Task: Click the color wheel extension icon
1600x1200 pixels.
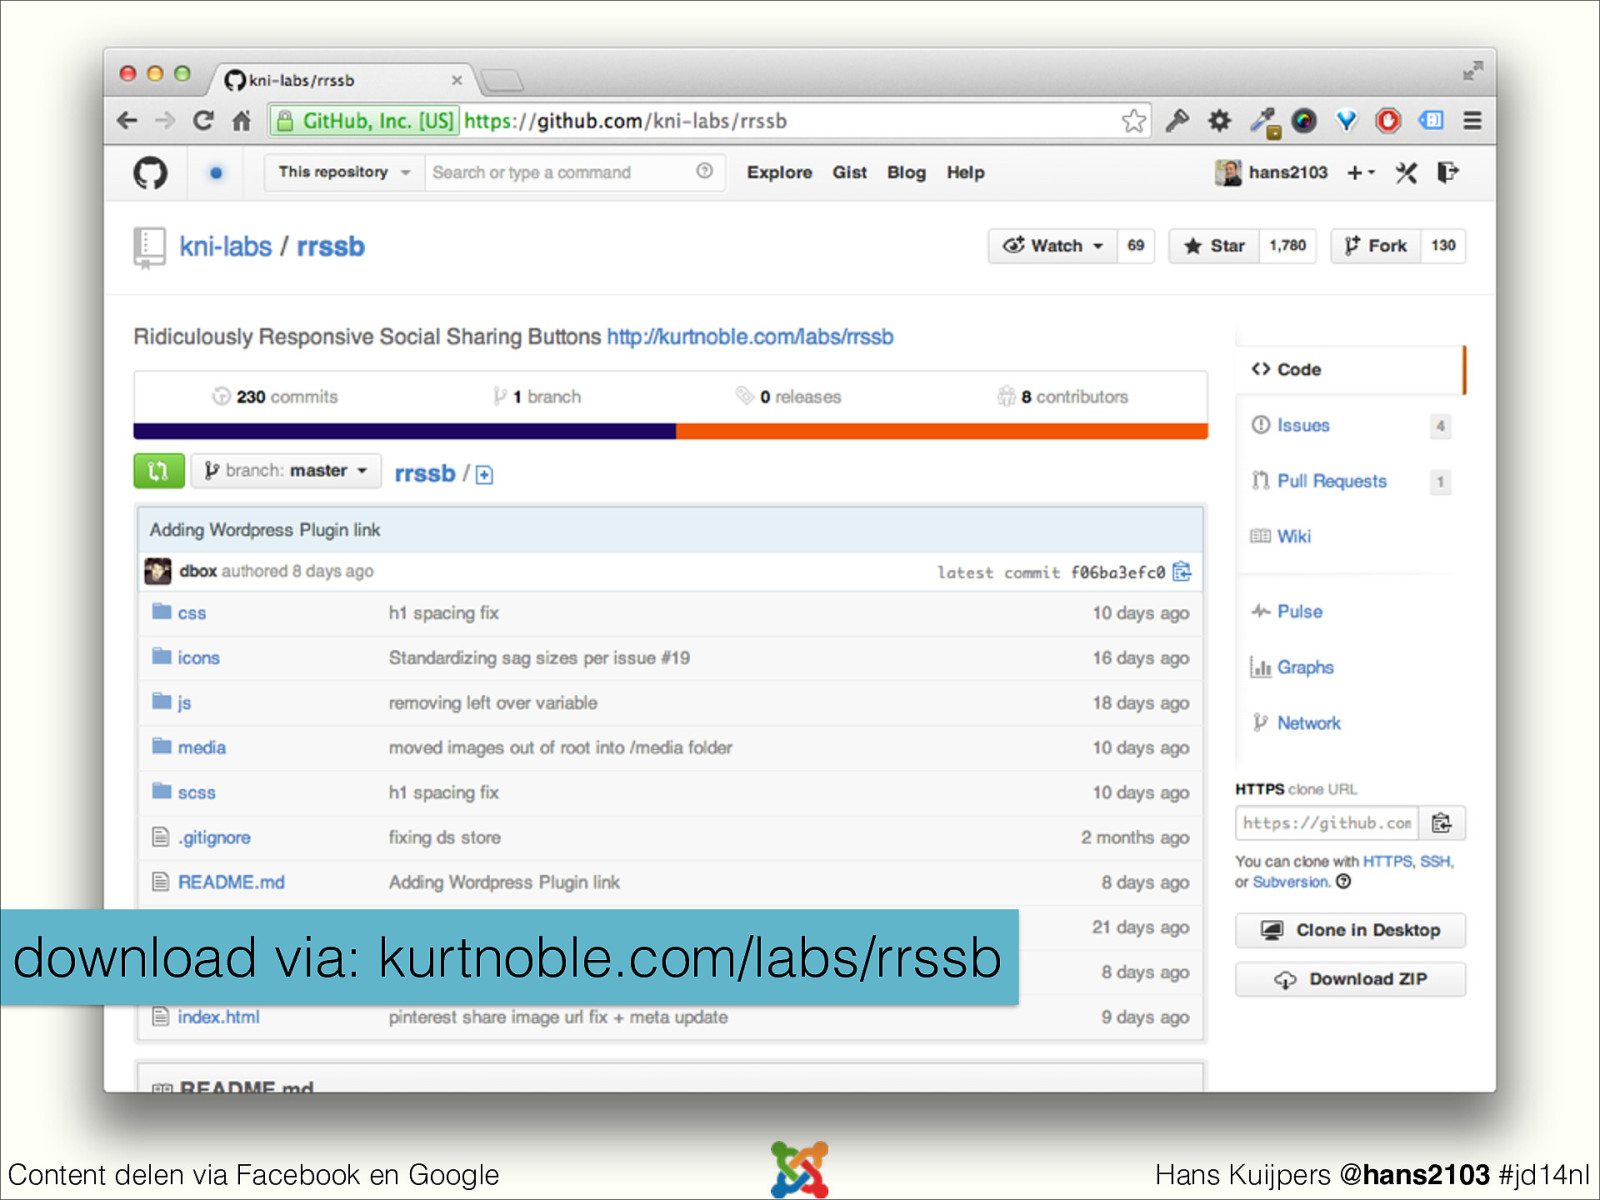Action: pos(1303,121)
